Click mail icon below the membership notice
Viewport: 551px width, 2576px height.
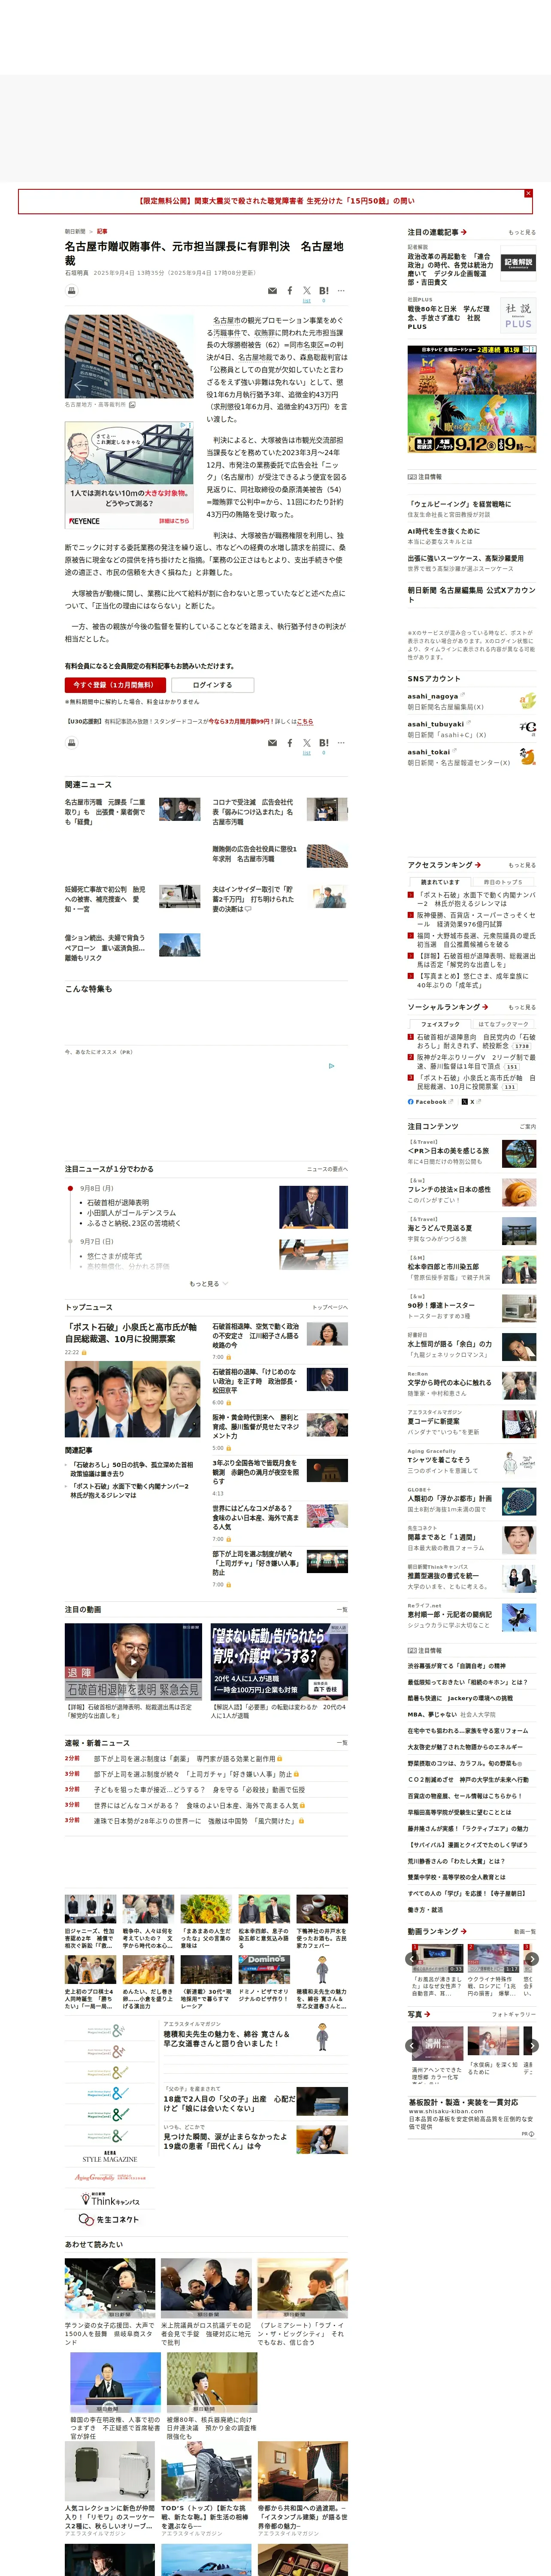pos(272,743)
